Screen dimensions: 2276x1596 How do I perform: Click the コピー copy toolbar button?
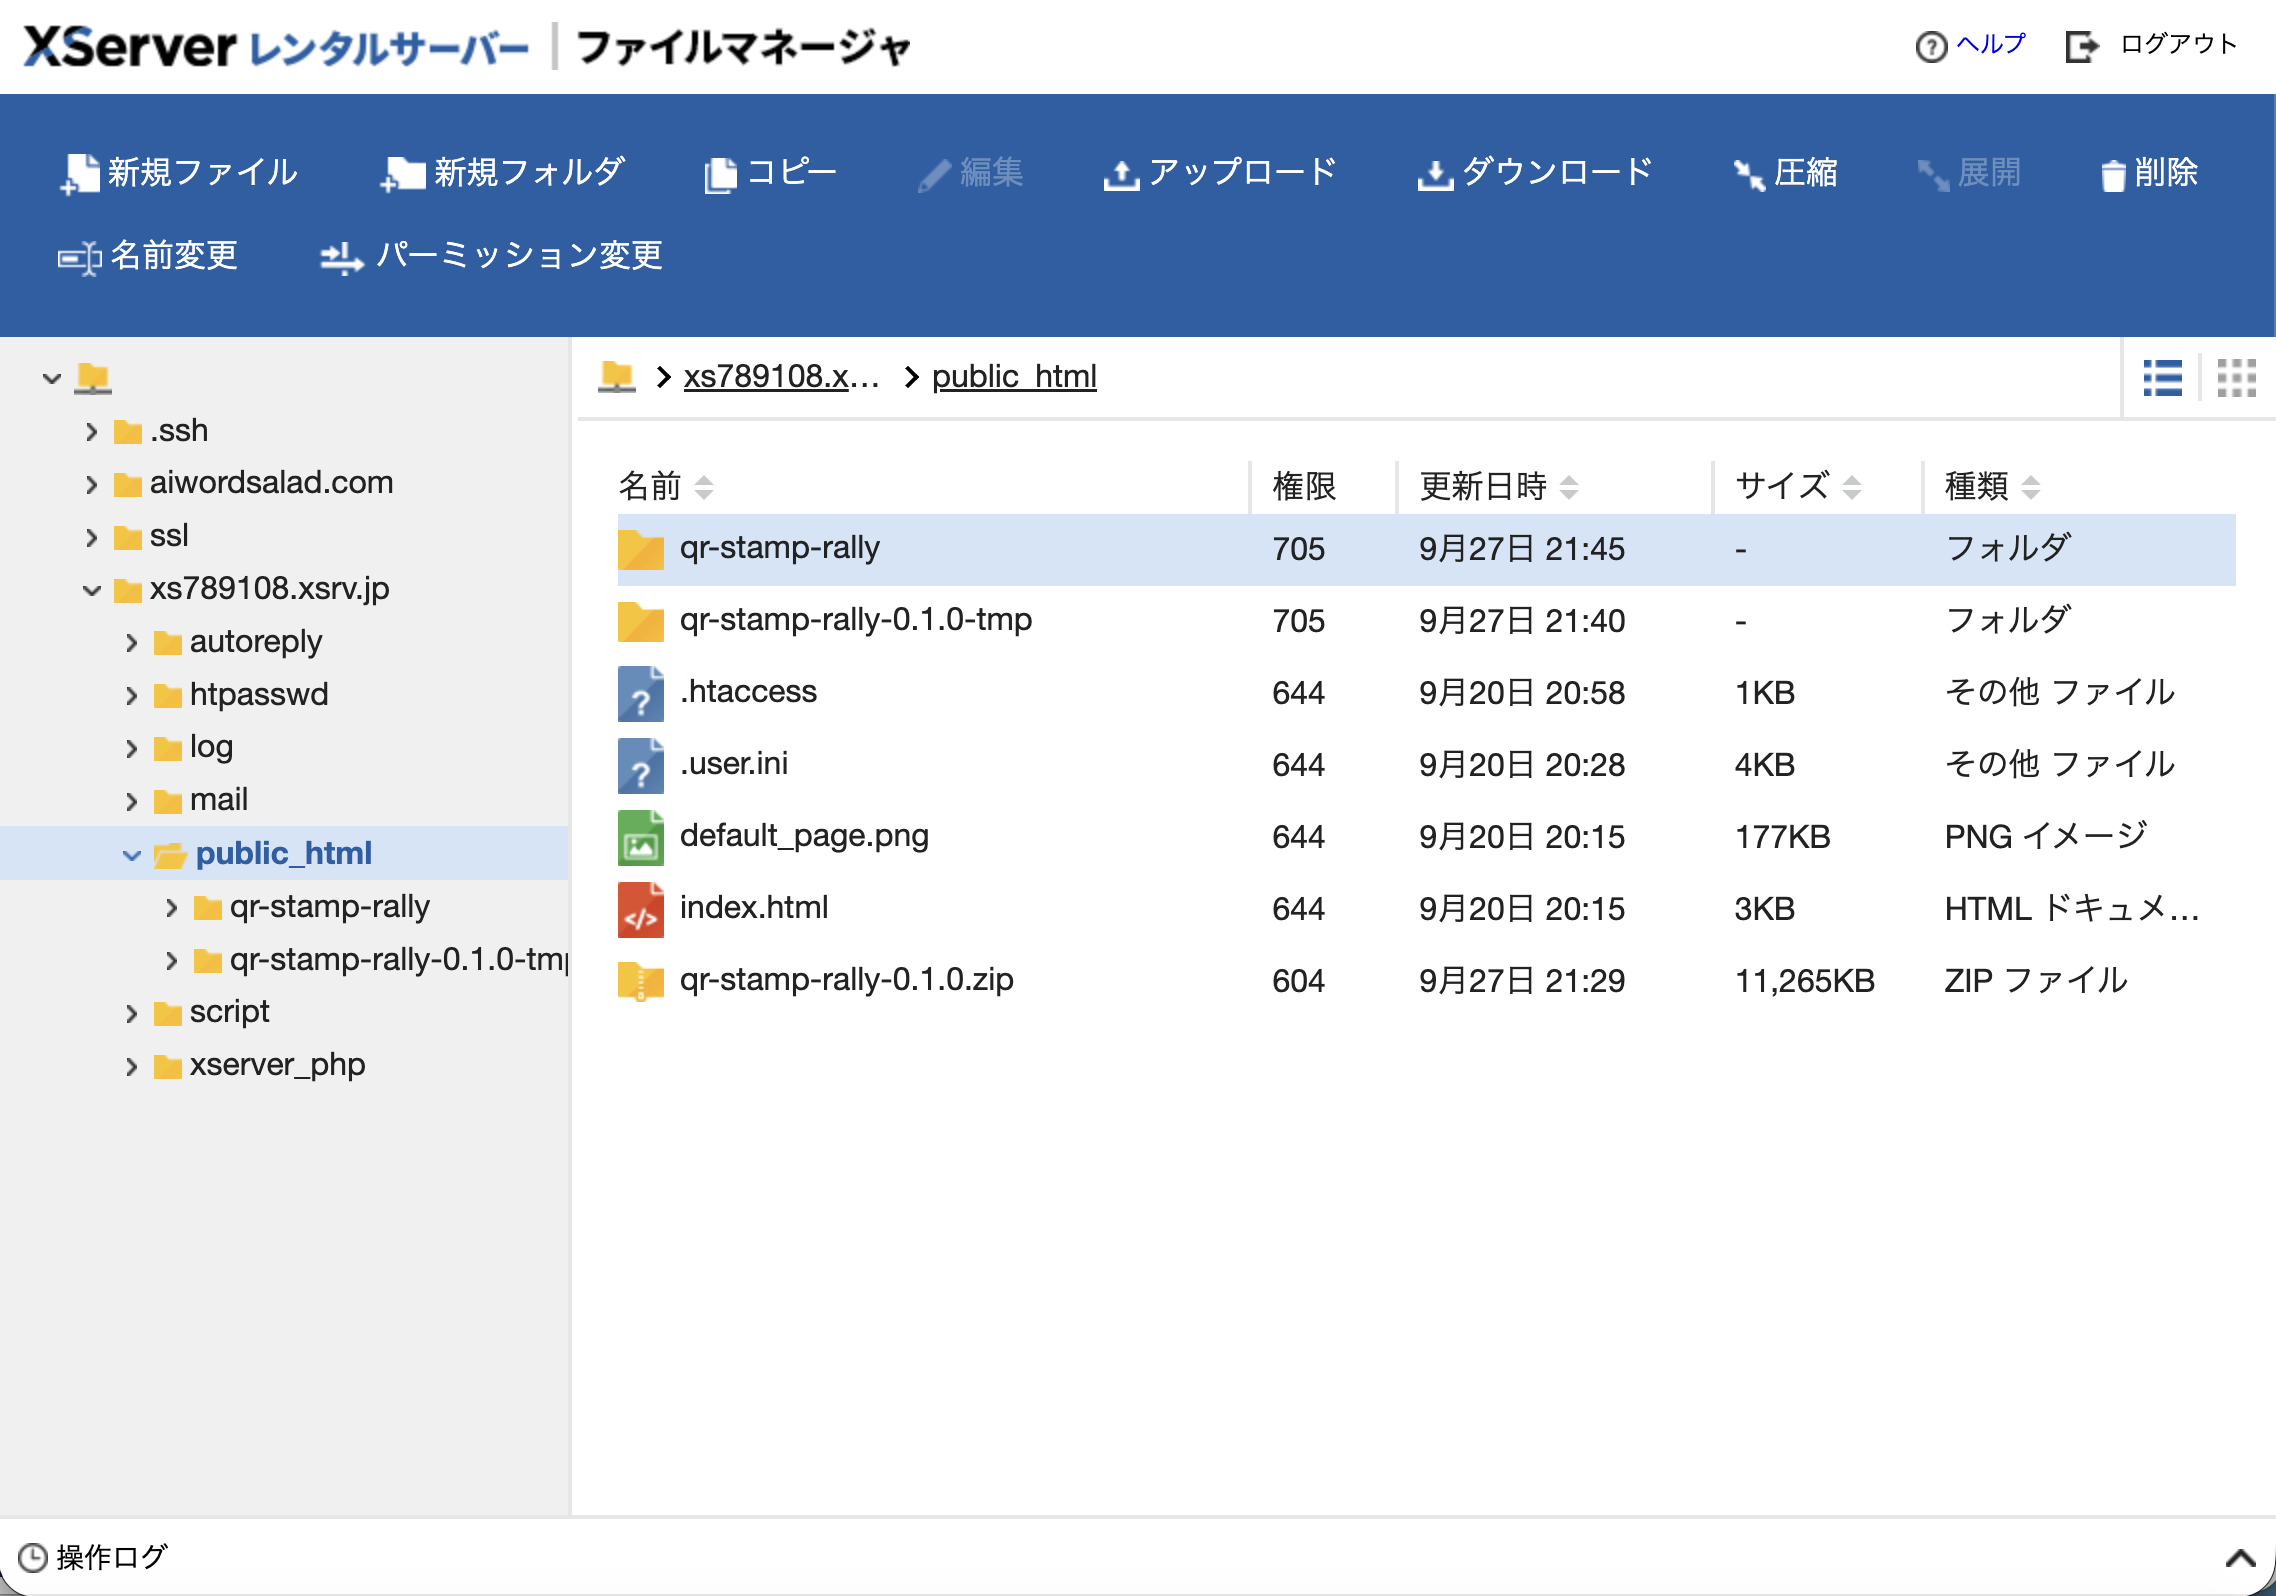[x=770, y=173]
